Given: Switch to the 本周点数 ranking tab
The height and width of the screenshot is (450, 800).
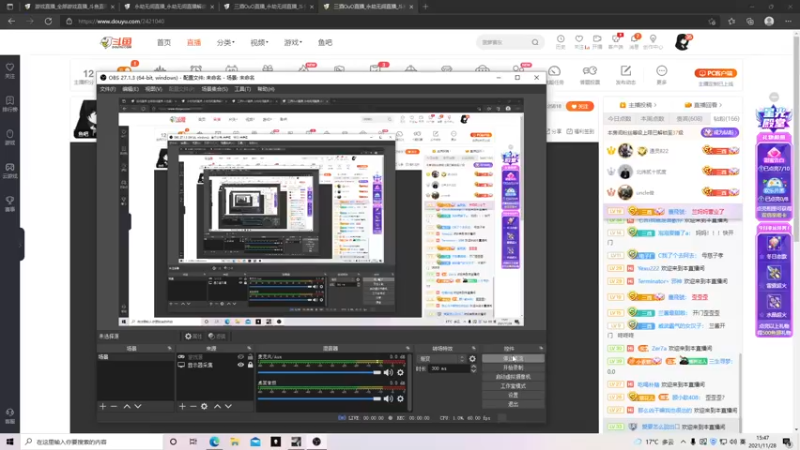Looking at the screenshot, I should point(653,119).
